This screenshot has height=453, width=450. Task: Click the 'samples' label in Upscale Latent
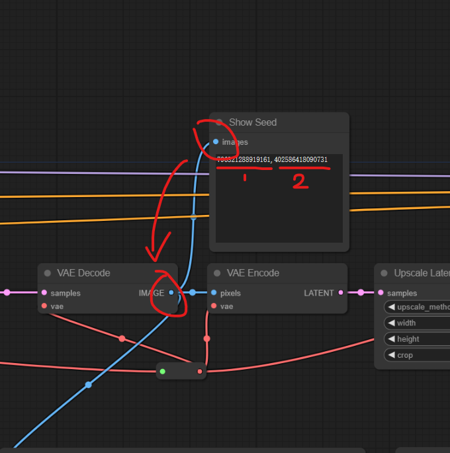402,293
